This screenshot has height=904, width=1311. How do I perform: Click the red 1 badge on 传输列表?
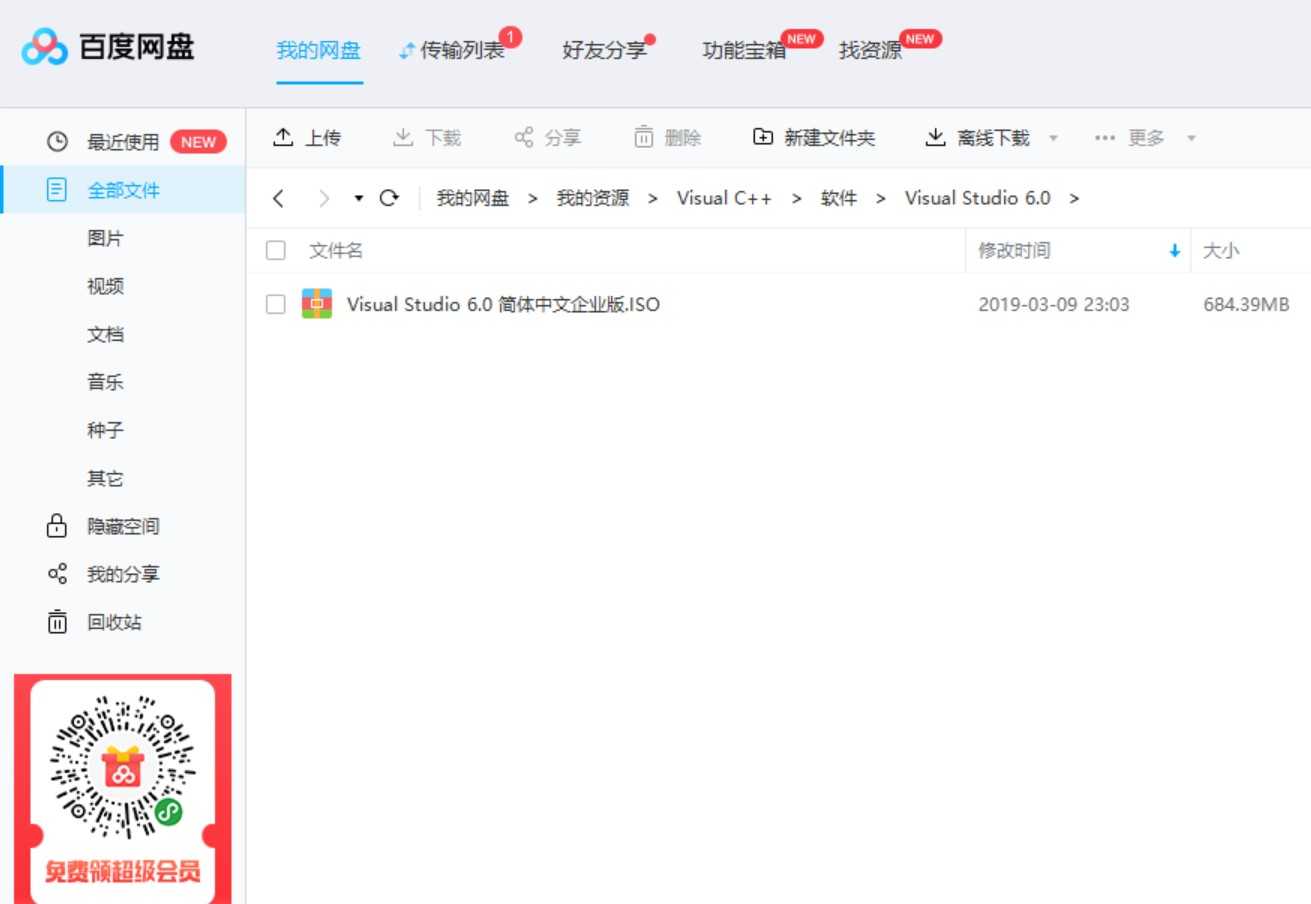(510, 37)
